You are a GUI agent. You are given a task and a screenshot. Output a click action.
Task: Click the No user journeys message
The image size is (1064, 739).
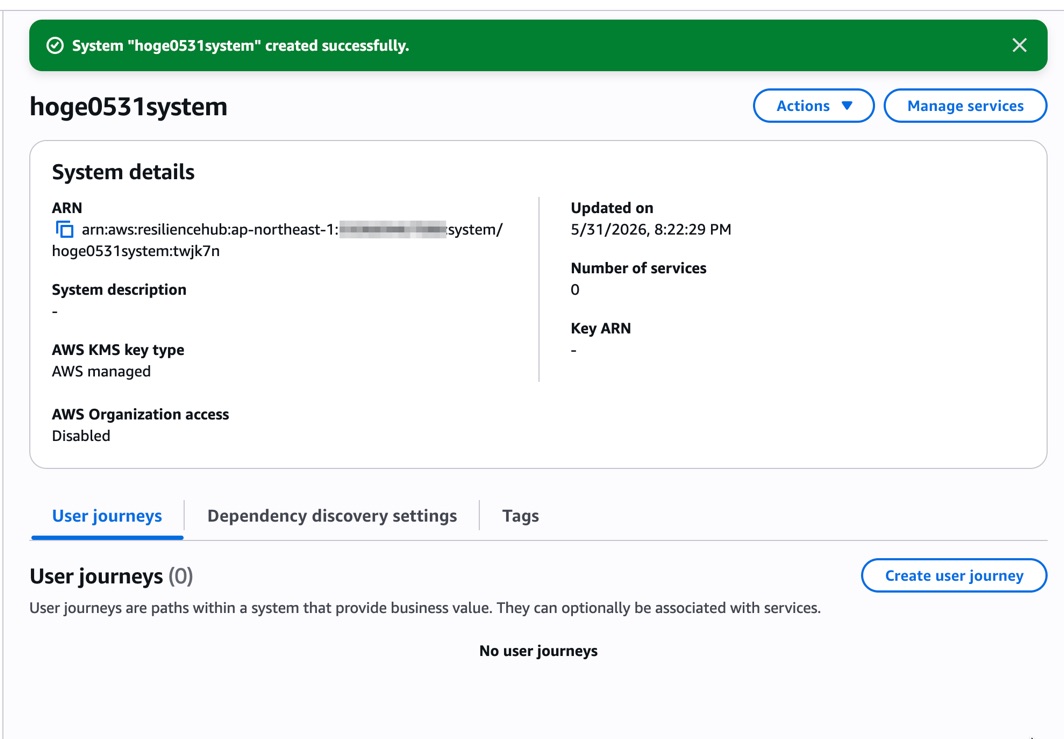[x=538, y=651]
